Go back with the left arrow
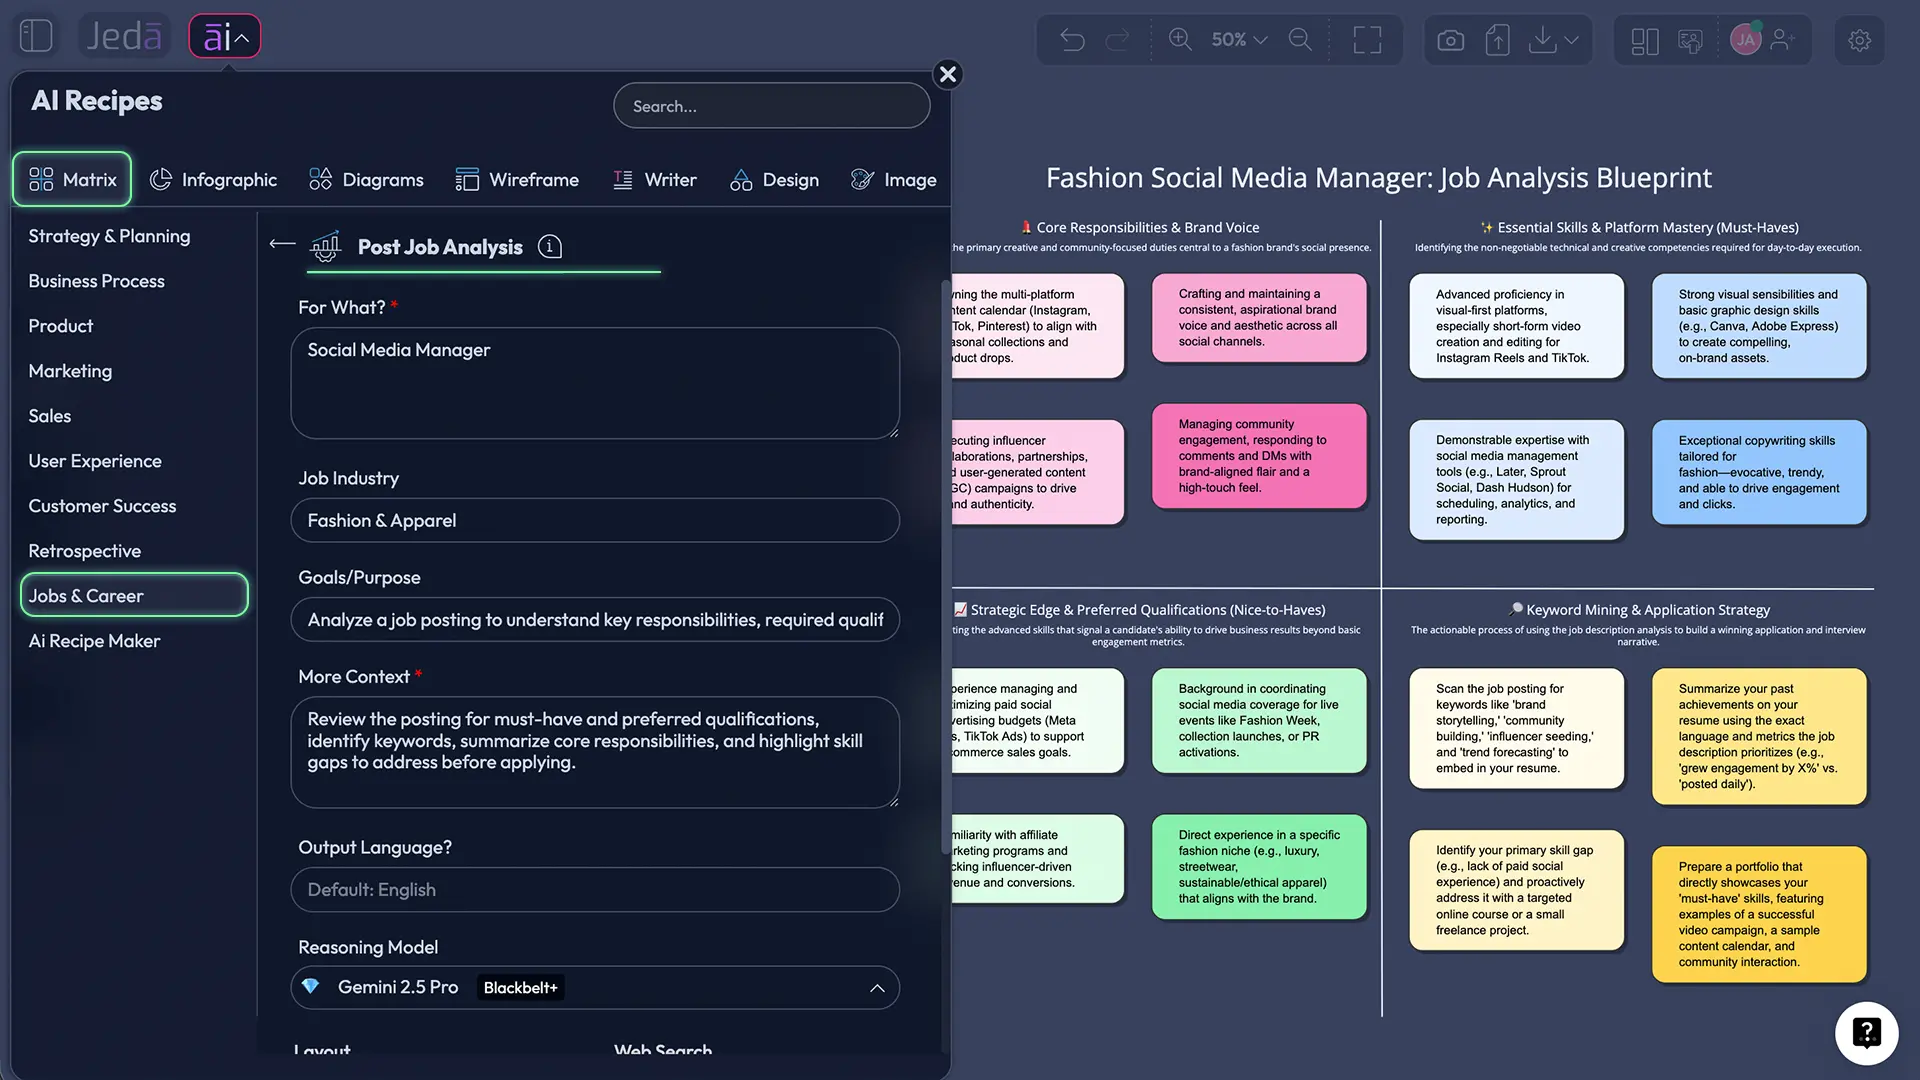 tap(283, 243)
